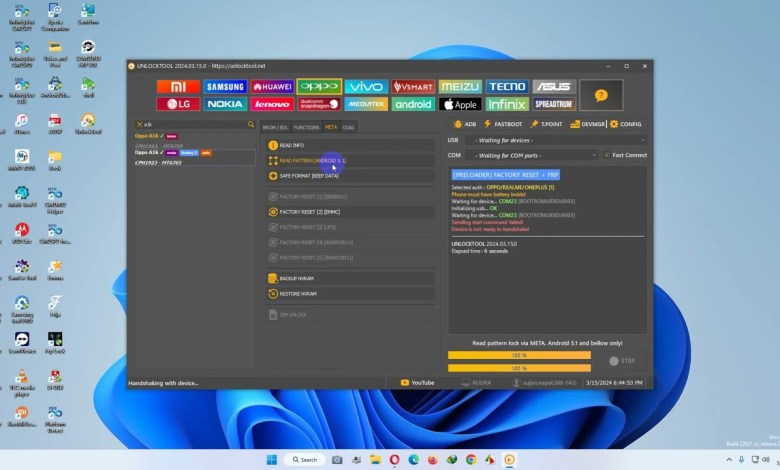Switch to the FUNCTIONS tab

tap(306, 127)
